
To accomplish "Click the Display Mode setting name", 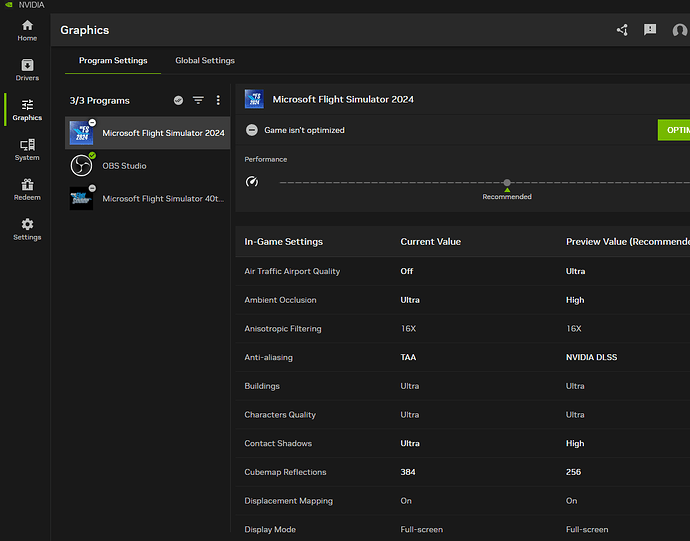I will pyautogui.click(x=270, y=529).
